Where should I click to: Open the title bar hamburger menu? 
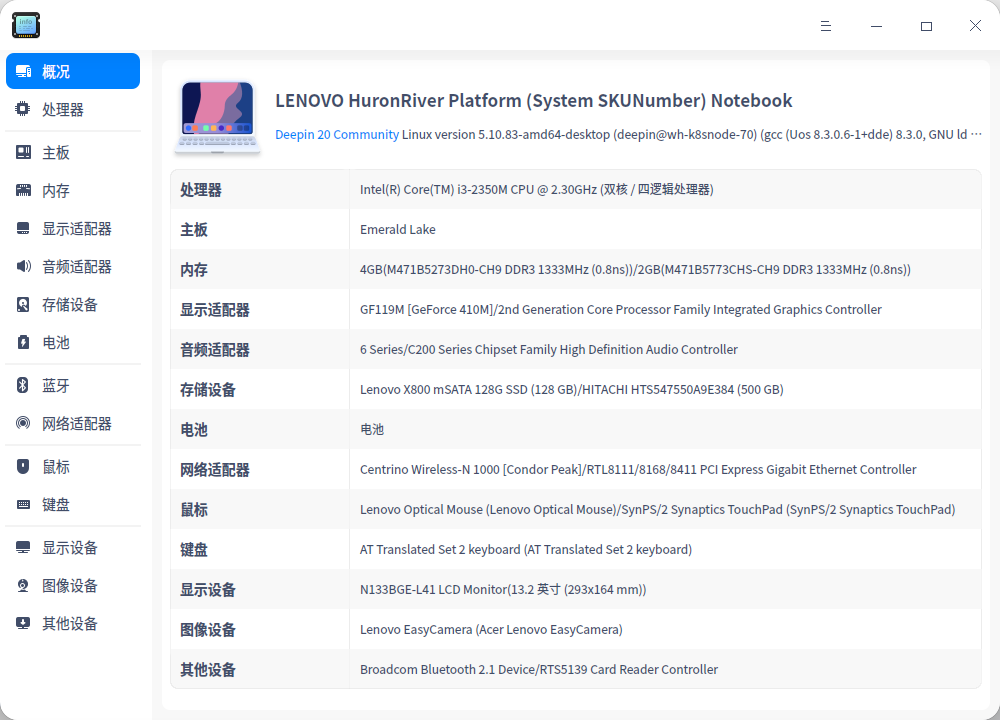pyautogui.click(x=826, y=25)
